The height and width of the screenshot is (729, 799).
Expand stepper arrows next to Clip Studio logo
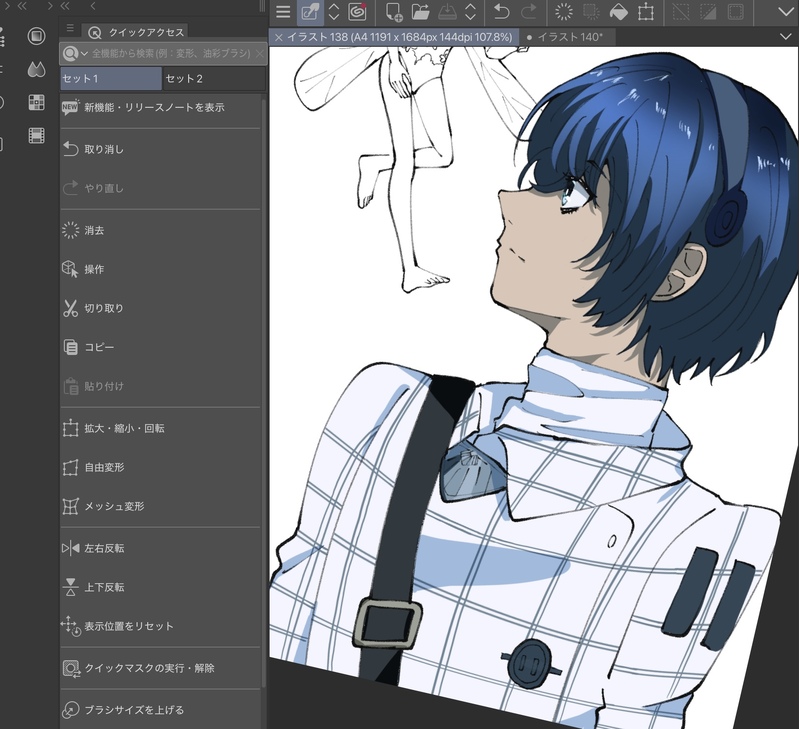pos(334,12)
